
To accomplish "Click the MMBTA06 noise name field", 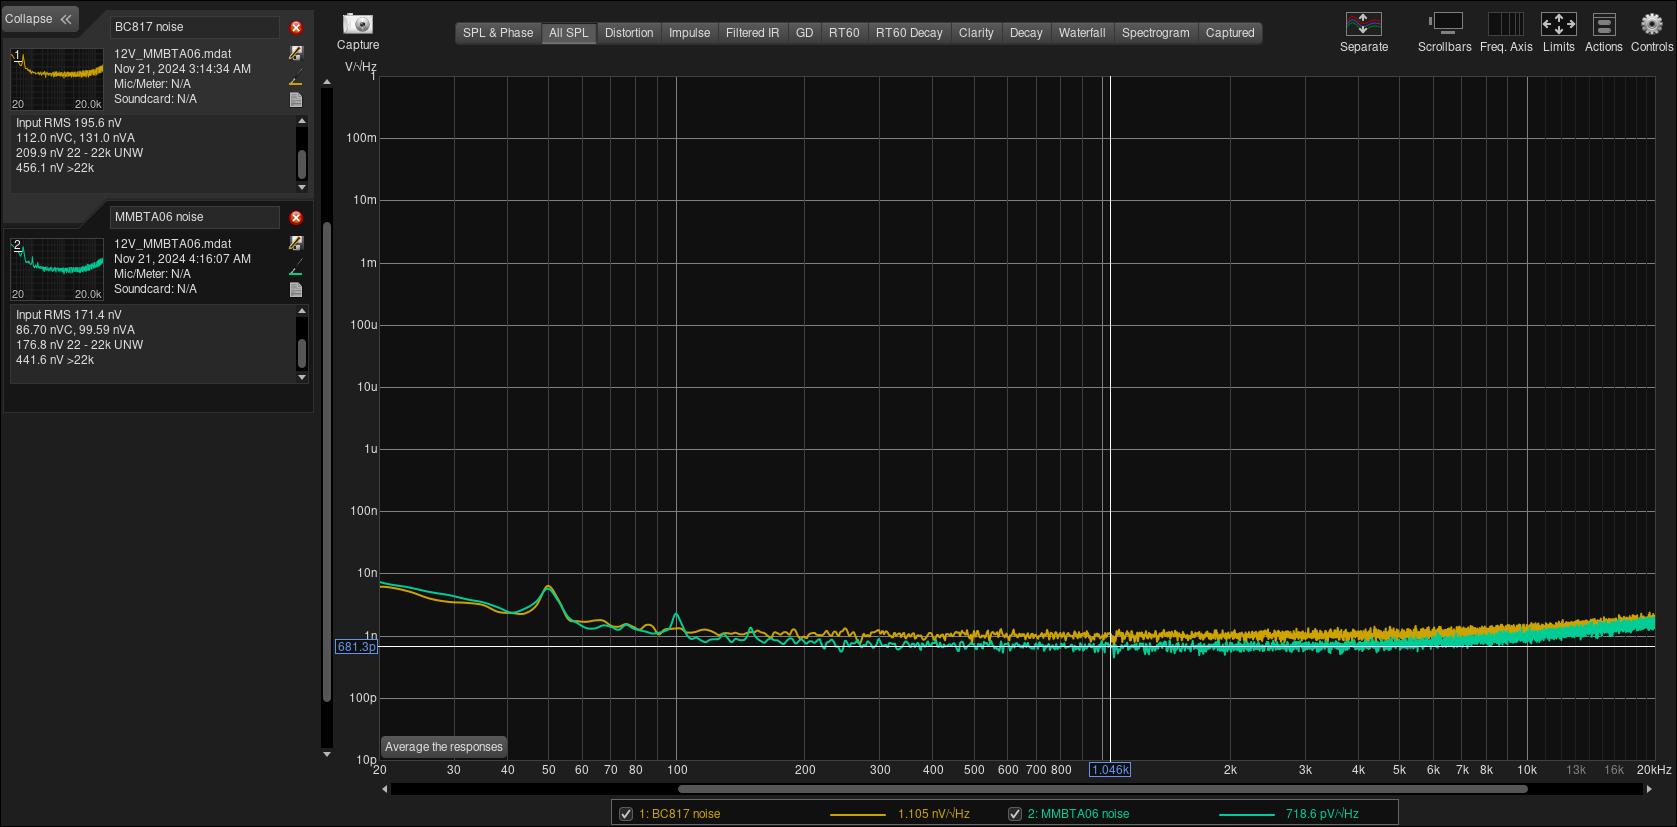I will (194, 217).
